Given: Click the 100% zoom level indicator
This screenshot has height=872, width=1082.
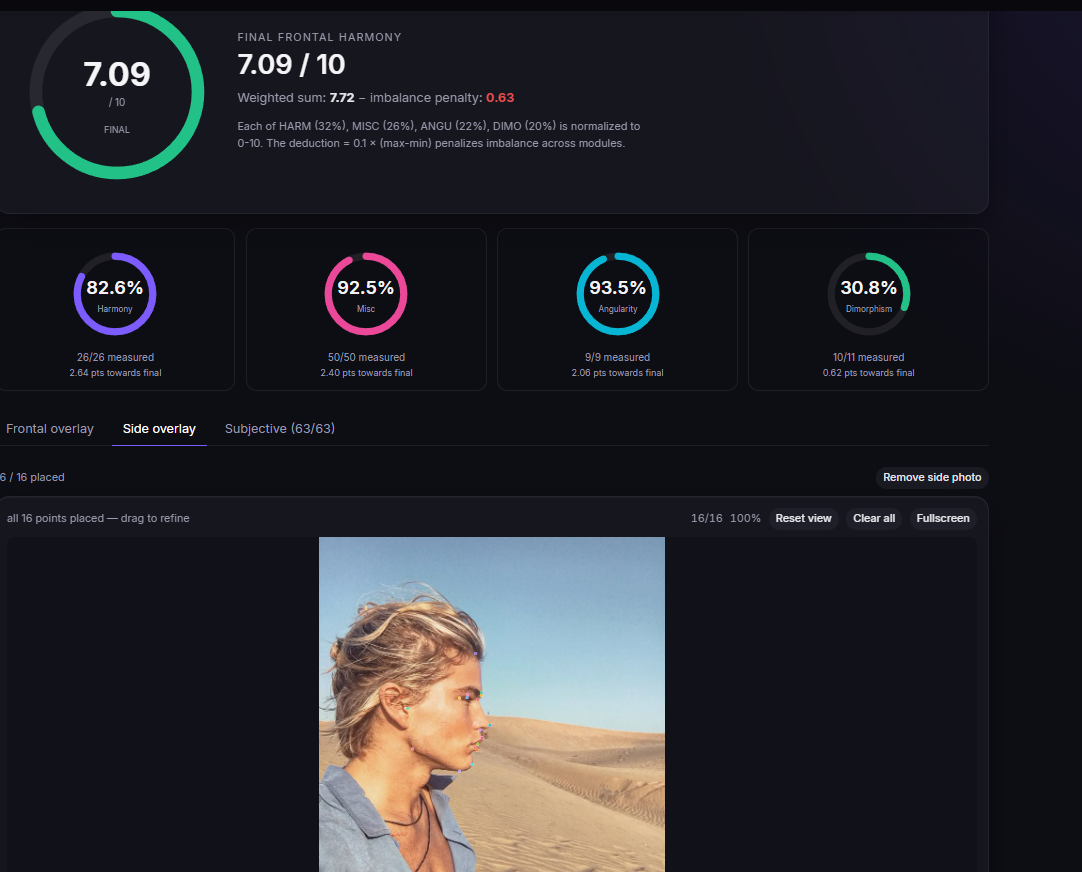Looking at the screenshot, I should [x=745, y=518].
